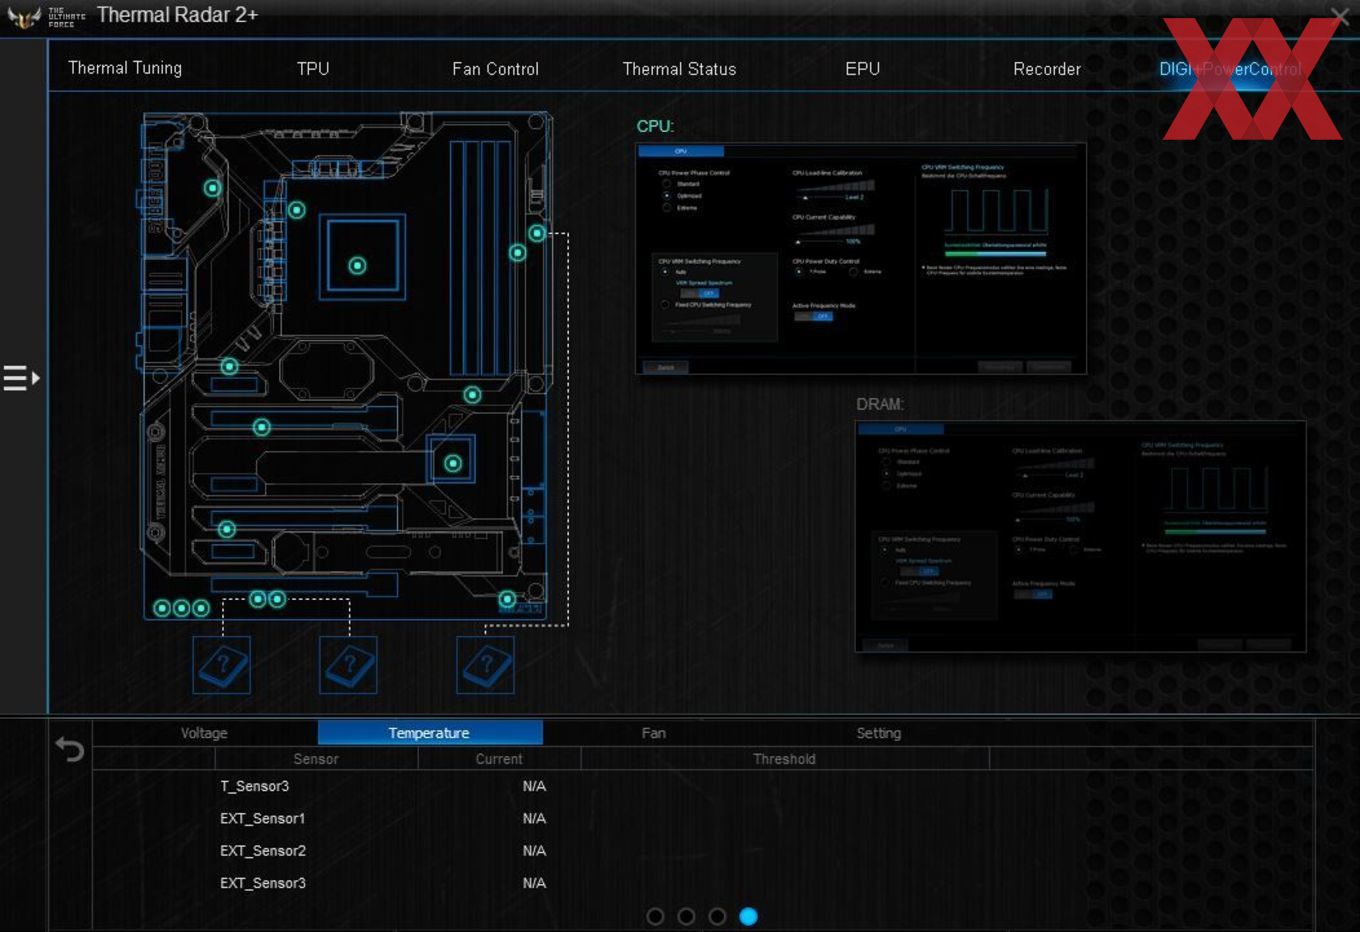Select sensor dot on CPU socket center

[x=357, y=265]
